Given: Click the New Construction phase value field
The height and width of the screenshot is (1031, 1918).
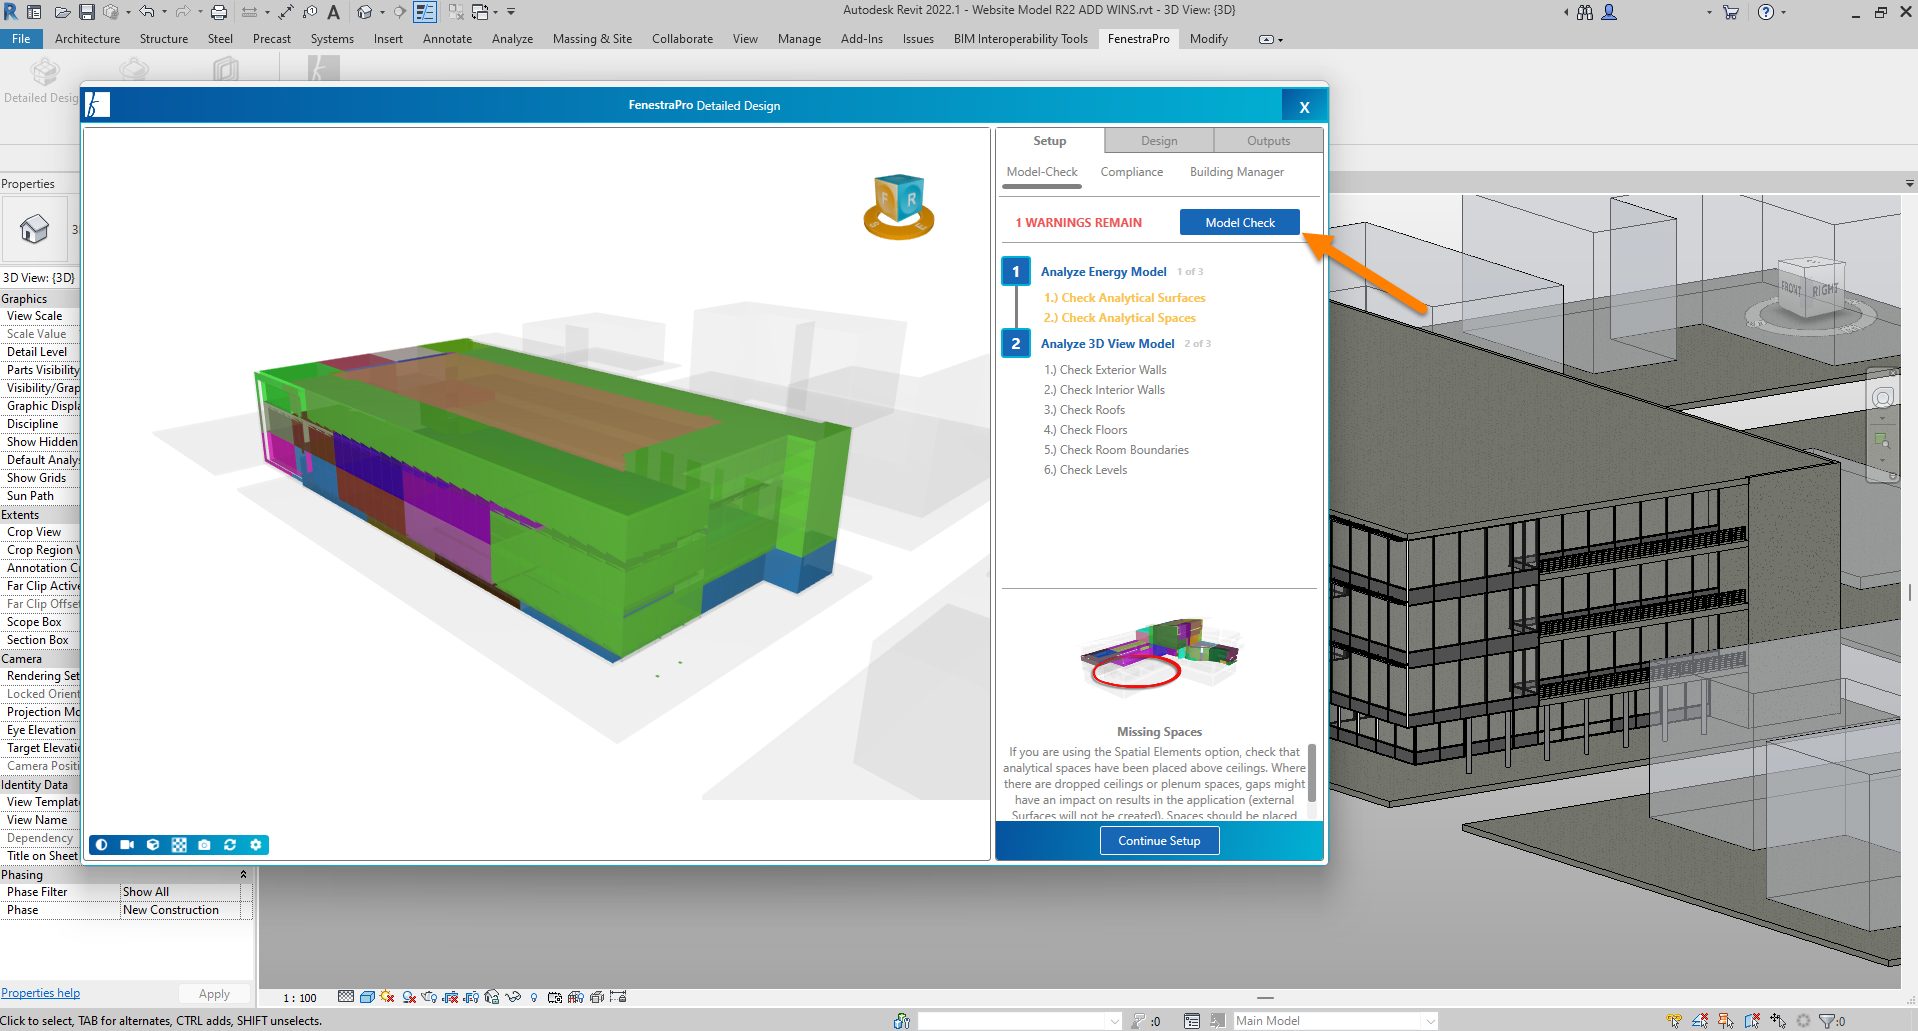Looking at the screenshot, I should click(x=180, y=910).
